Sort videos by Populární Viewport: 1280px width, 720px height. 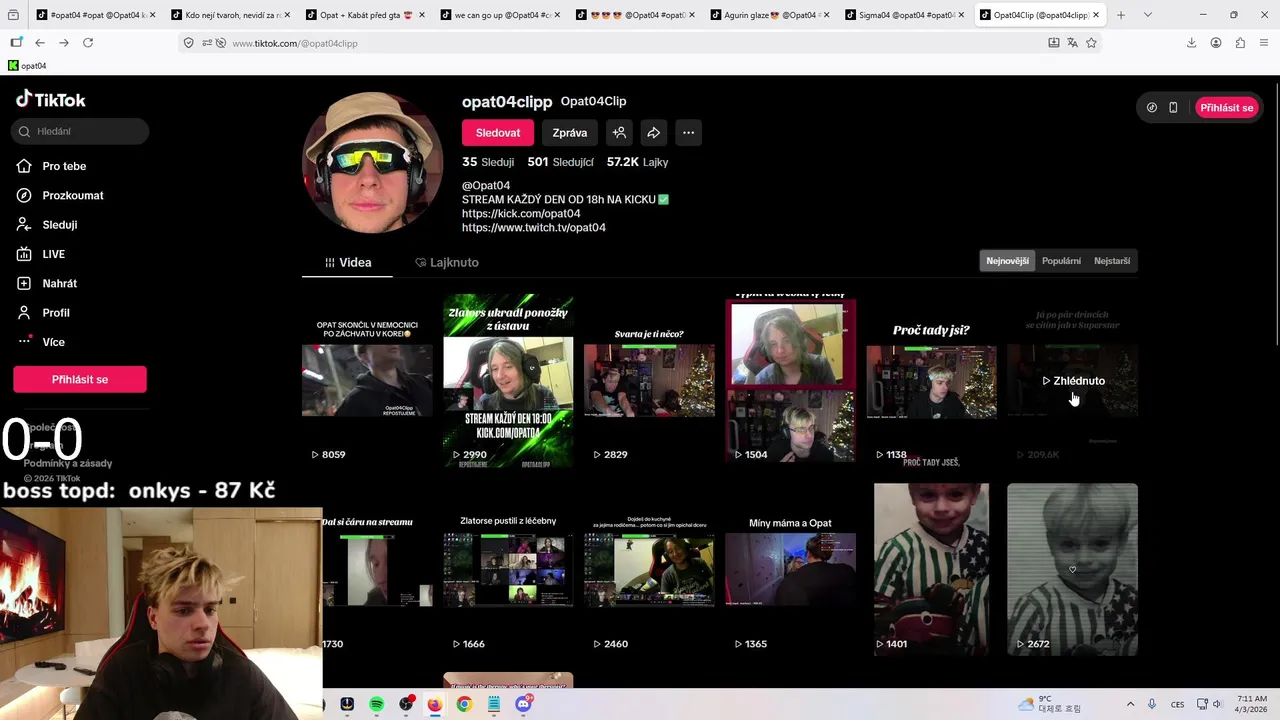[1061, 261]
